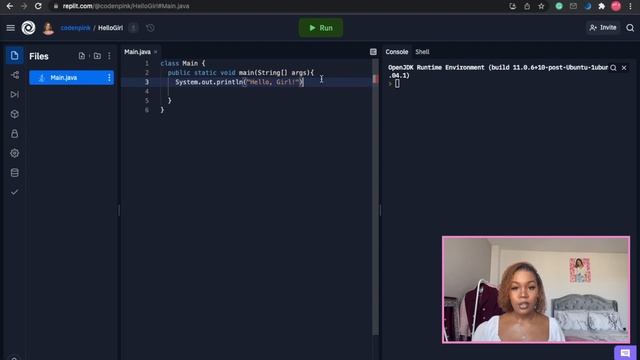Switch to the Console tab
Viewport: 640px width, 360px height.
[397, 52]
